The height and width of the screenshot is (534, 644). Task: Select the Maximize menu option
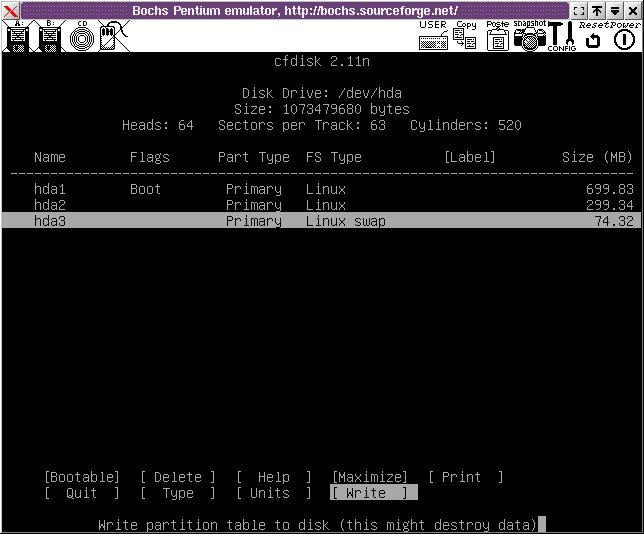[369, 477]
